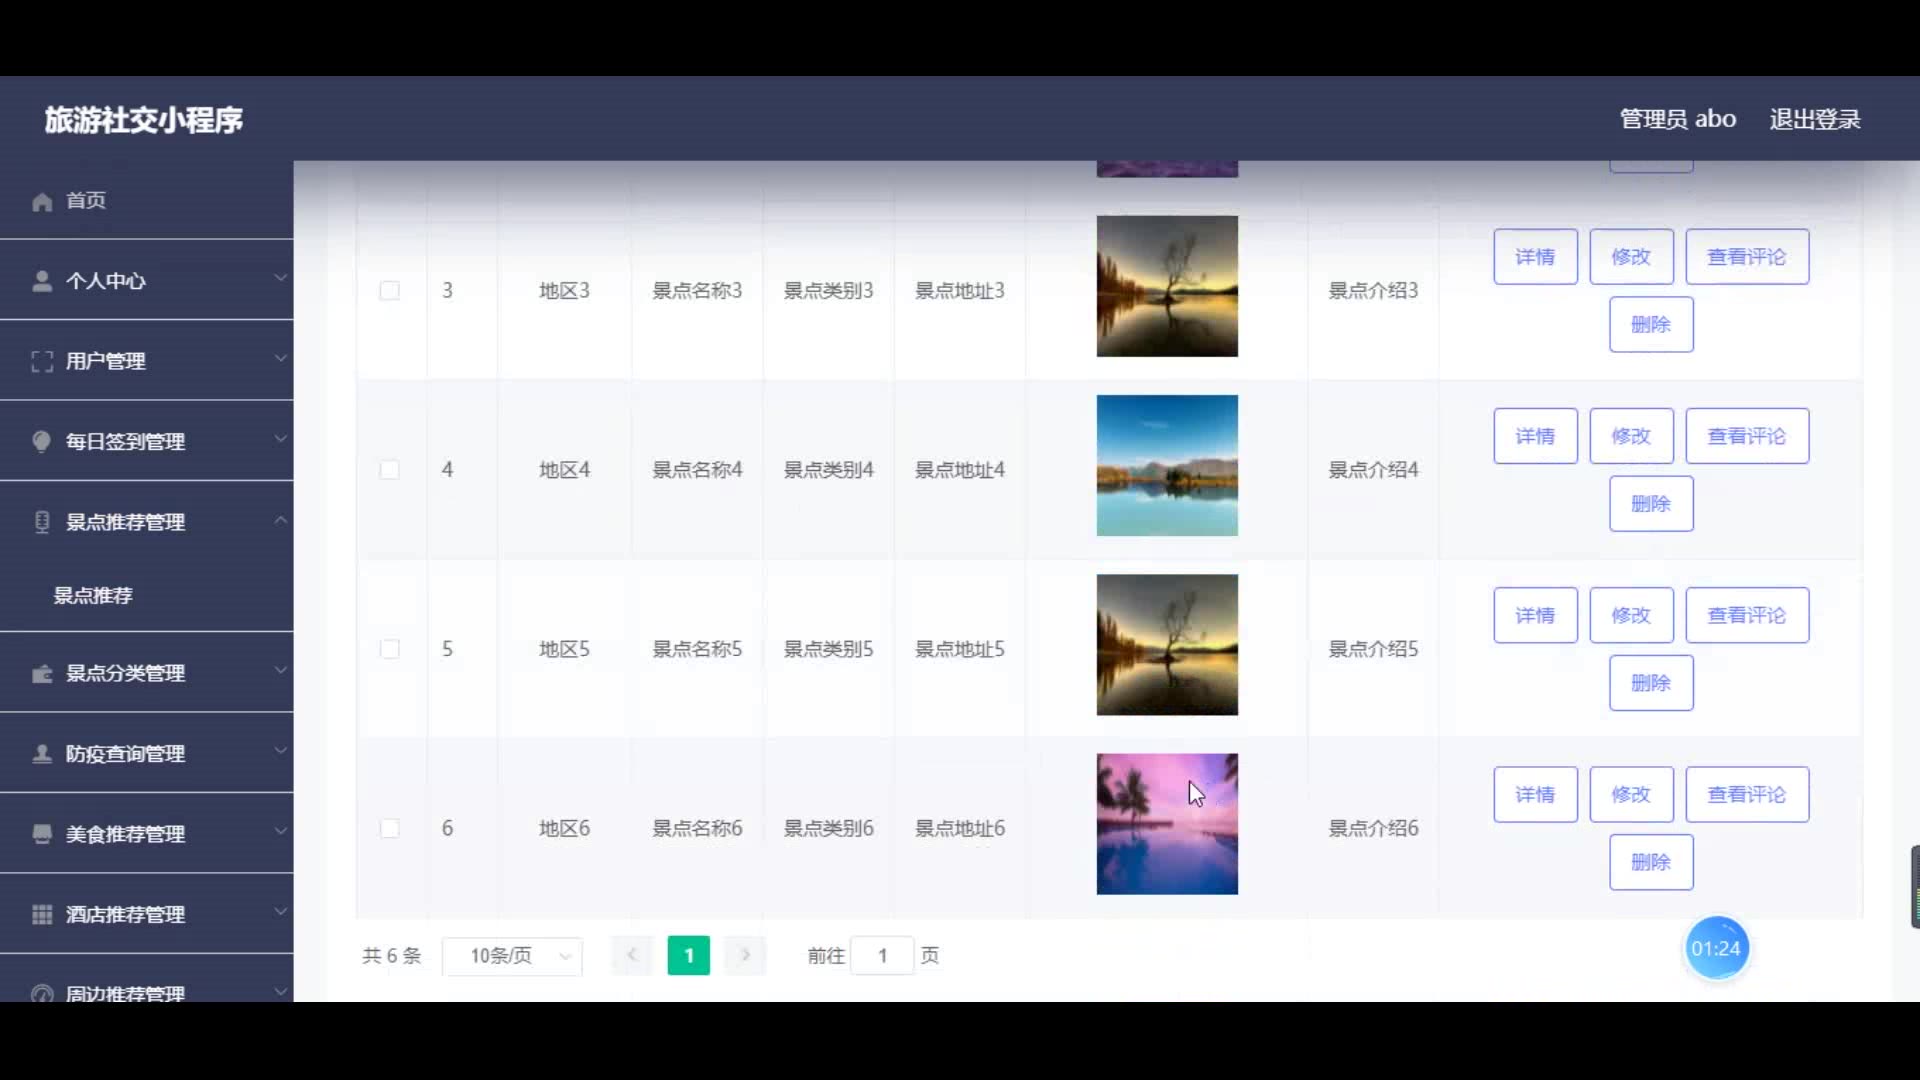Expand the 用户管理 menu chevron
1920x1080 pixels.
click(x=281, y=358)
